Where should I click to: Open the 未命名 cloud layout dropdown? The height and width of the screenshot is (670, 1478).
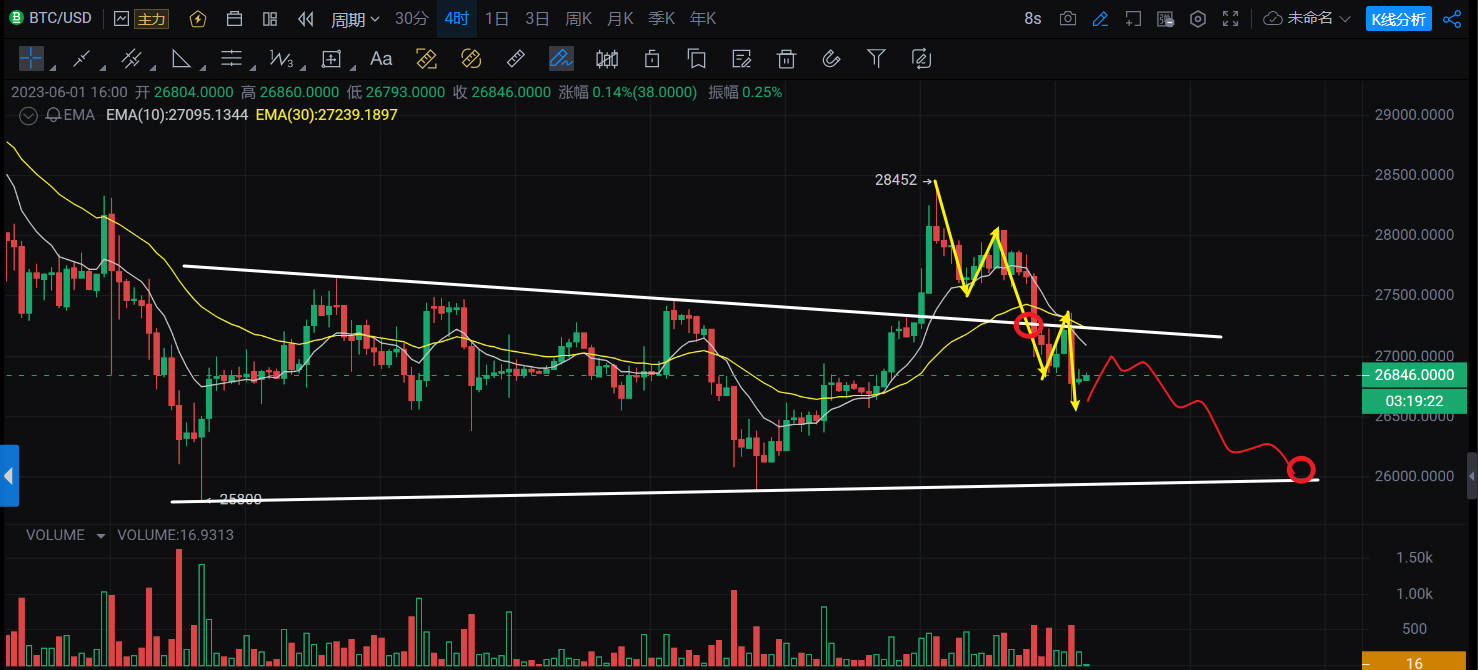point(1307,18)
